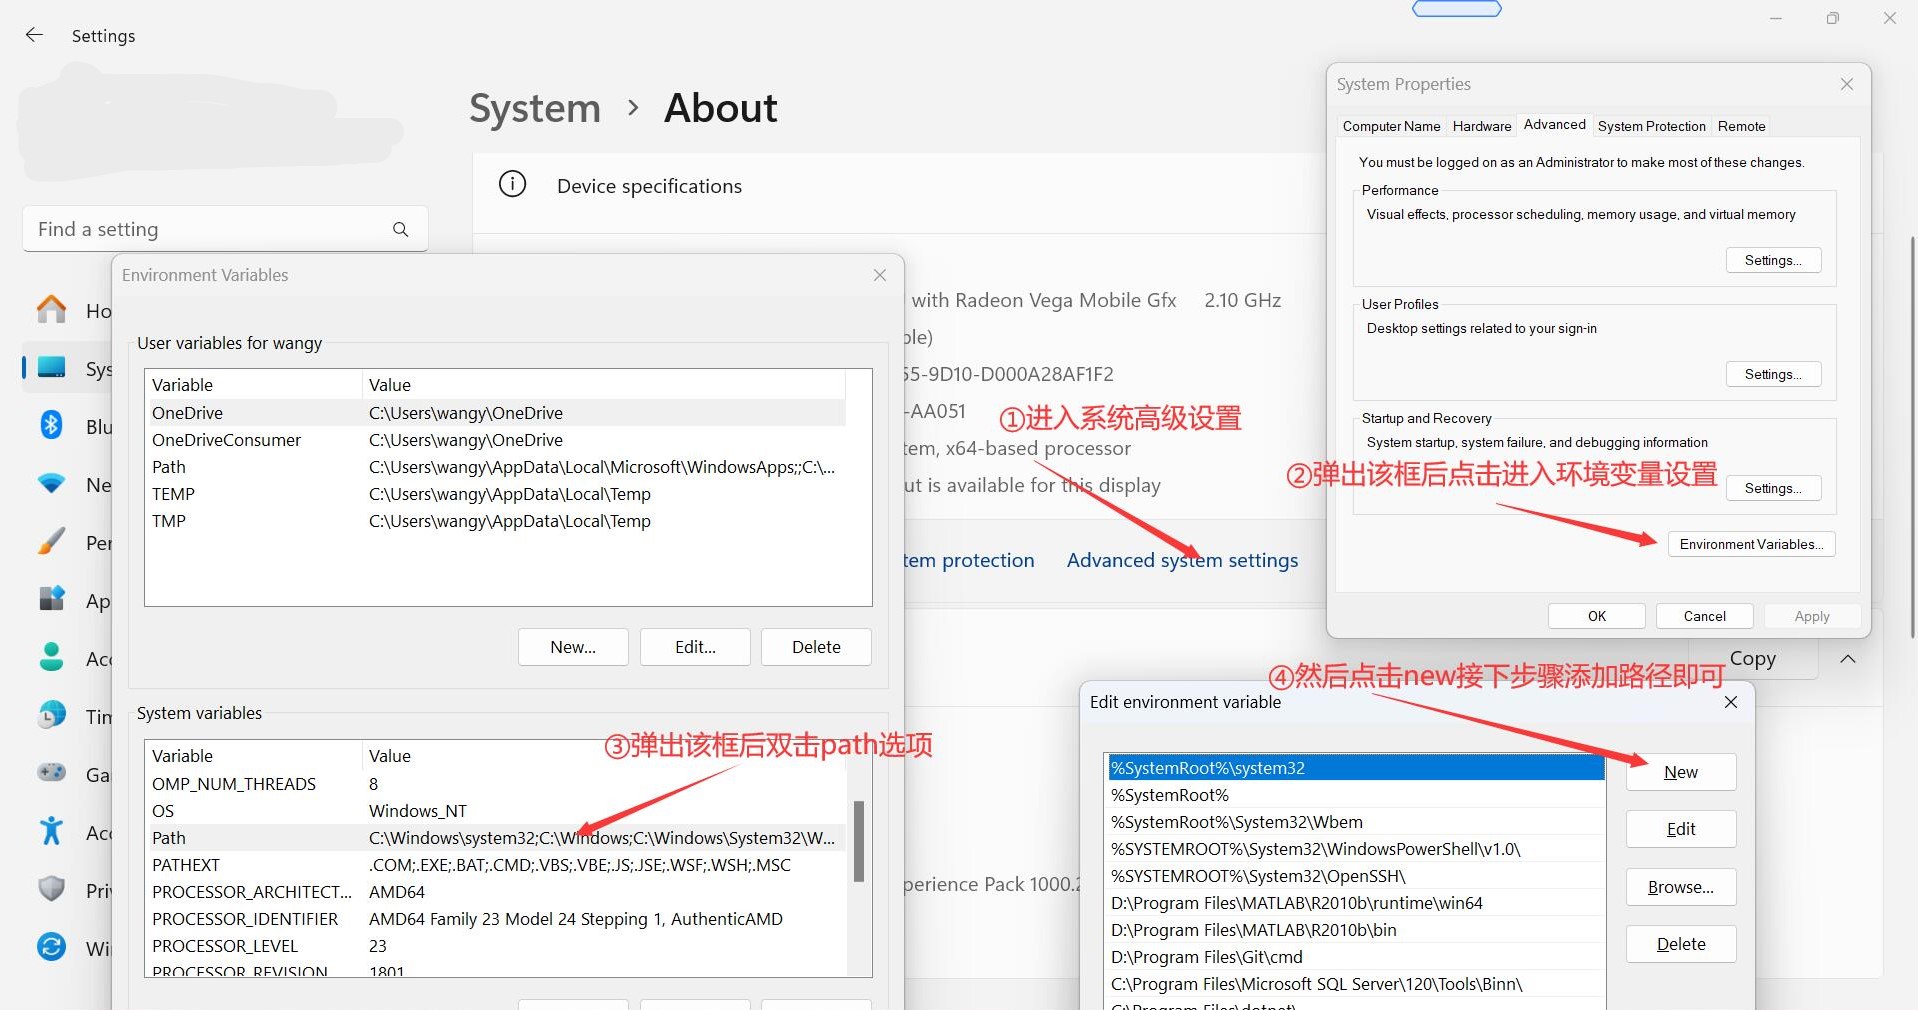Open the Apps sidebar icon
The image size is (1918, 1010).
pyautogui.click(x=51, y=600)
